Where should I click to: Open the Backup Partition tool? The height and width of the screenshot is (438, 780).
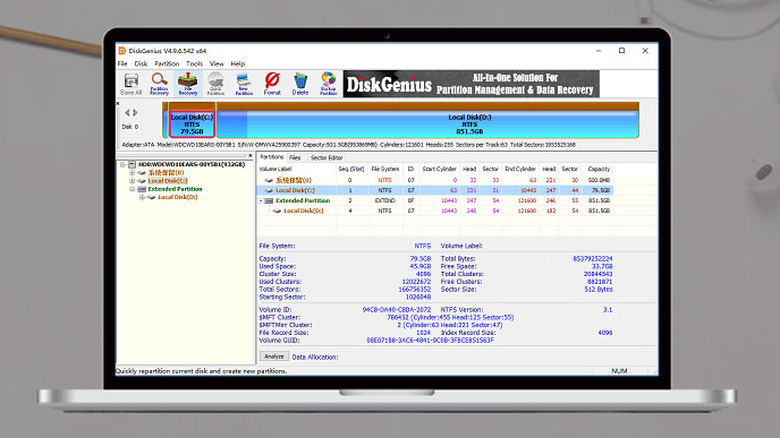[328, 84]
